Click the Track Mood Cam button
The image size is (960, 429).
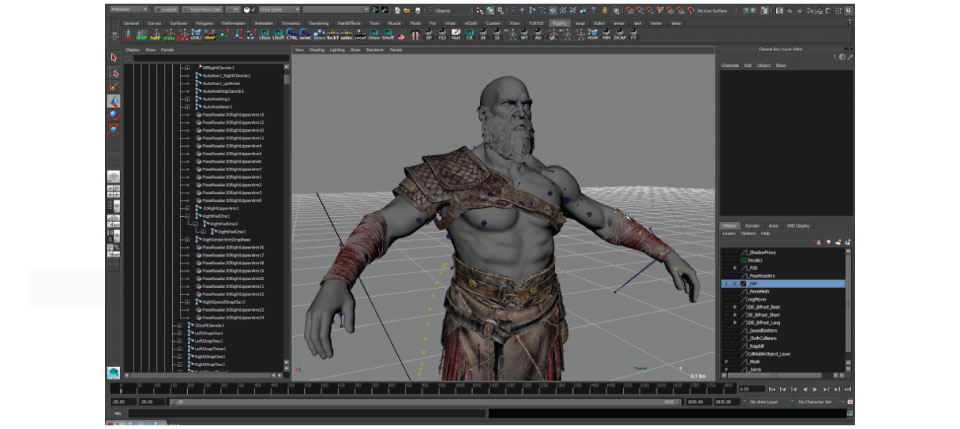coord(202,10)
